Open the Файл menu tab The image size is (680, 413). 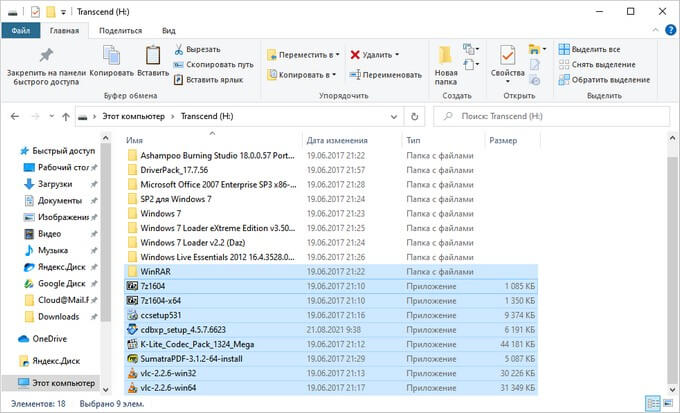(21, 30)
